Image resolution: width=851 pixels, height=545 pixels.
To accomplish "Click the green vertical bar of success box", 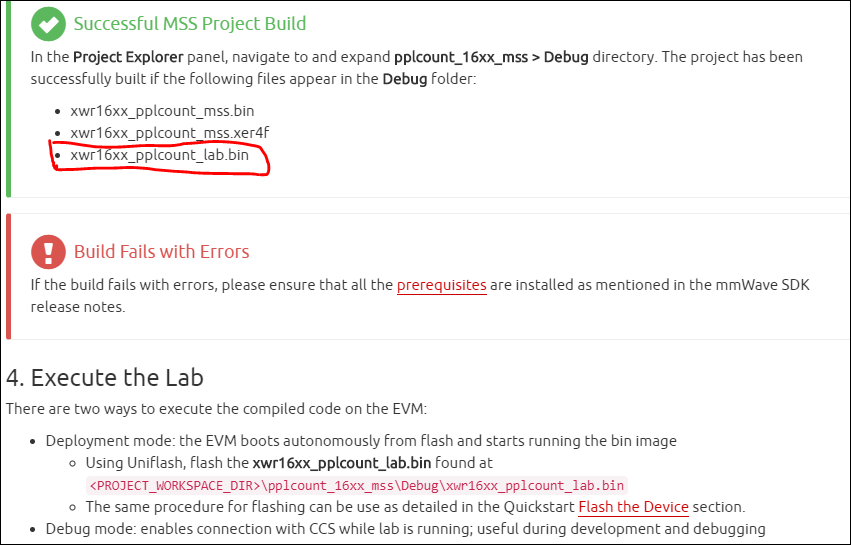I will click(x=8, y=99).
